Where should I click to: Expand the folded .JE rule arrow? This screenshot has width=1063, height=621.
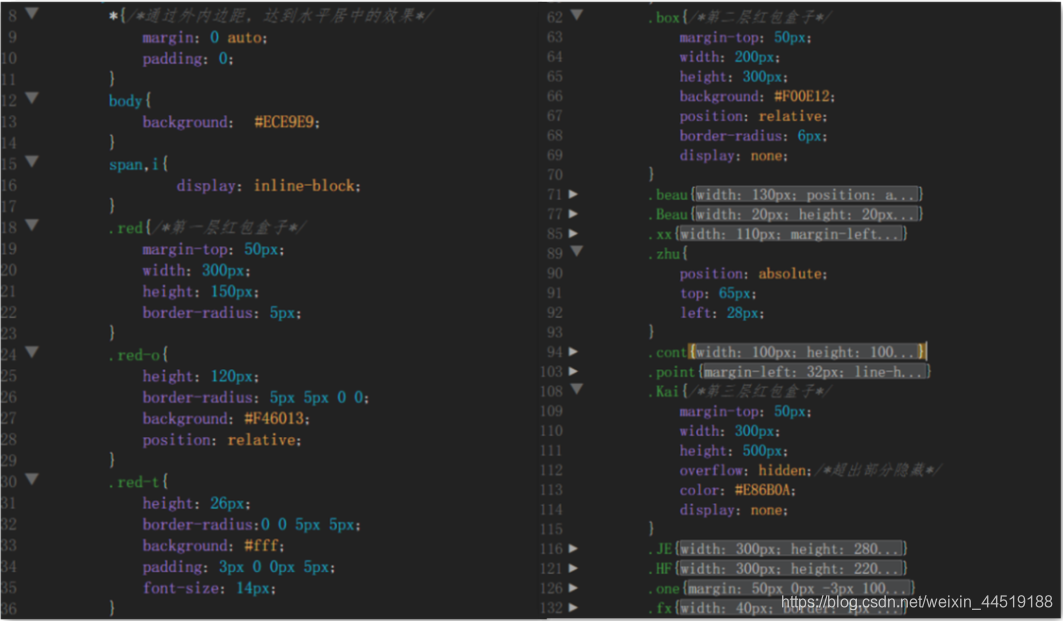[574, 548]
